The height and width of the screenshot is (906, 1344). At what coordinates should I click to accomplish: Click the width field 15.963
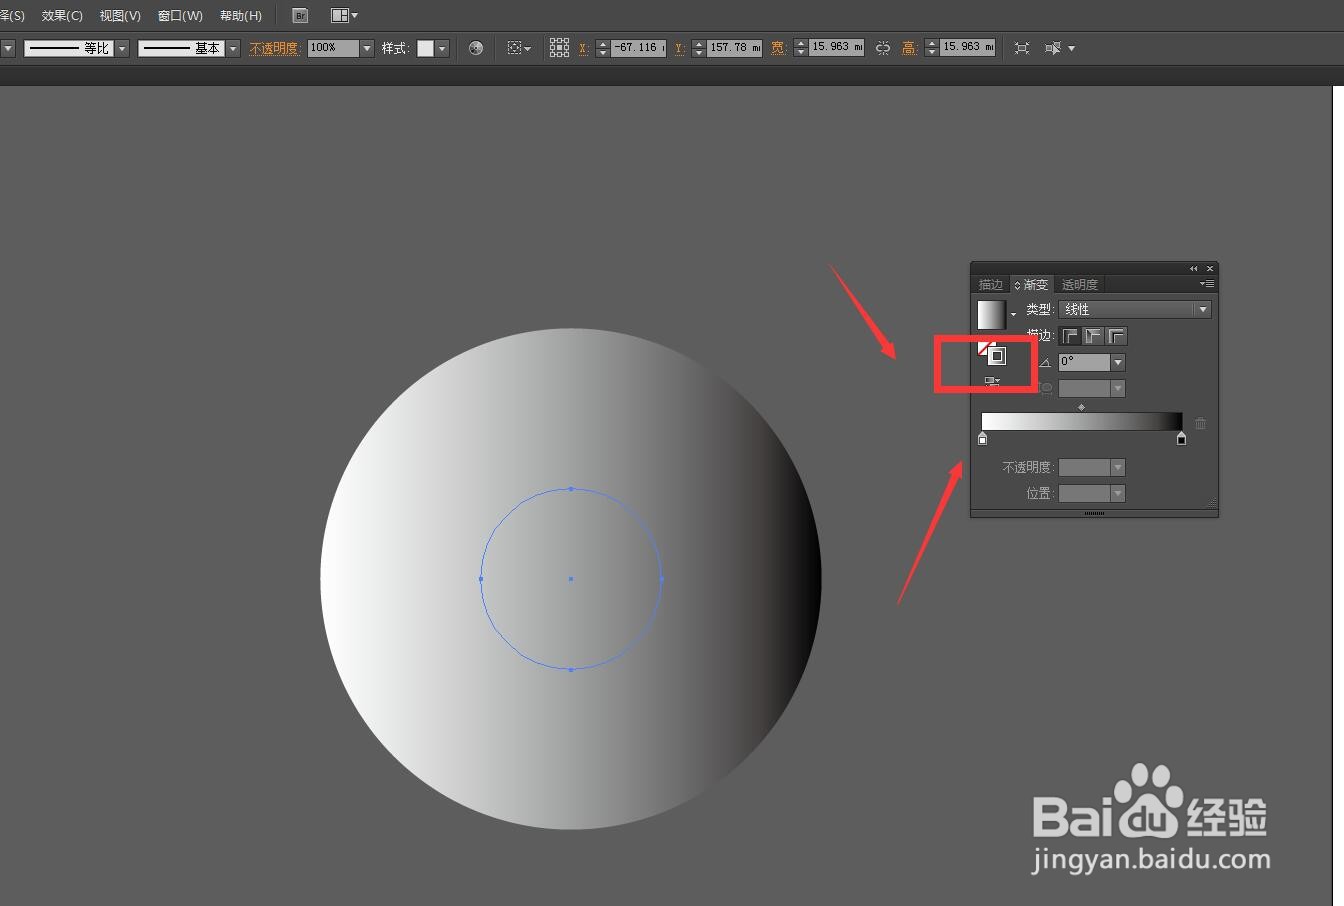coord(836,48)
